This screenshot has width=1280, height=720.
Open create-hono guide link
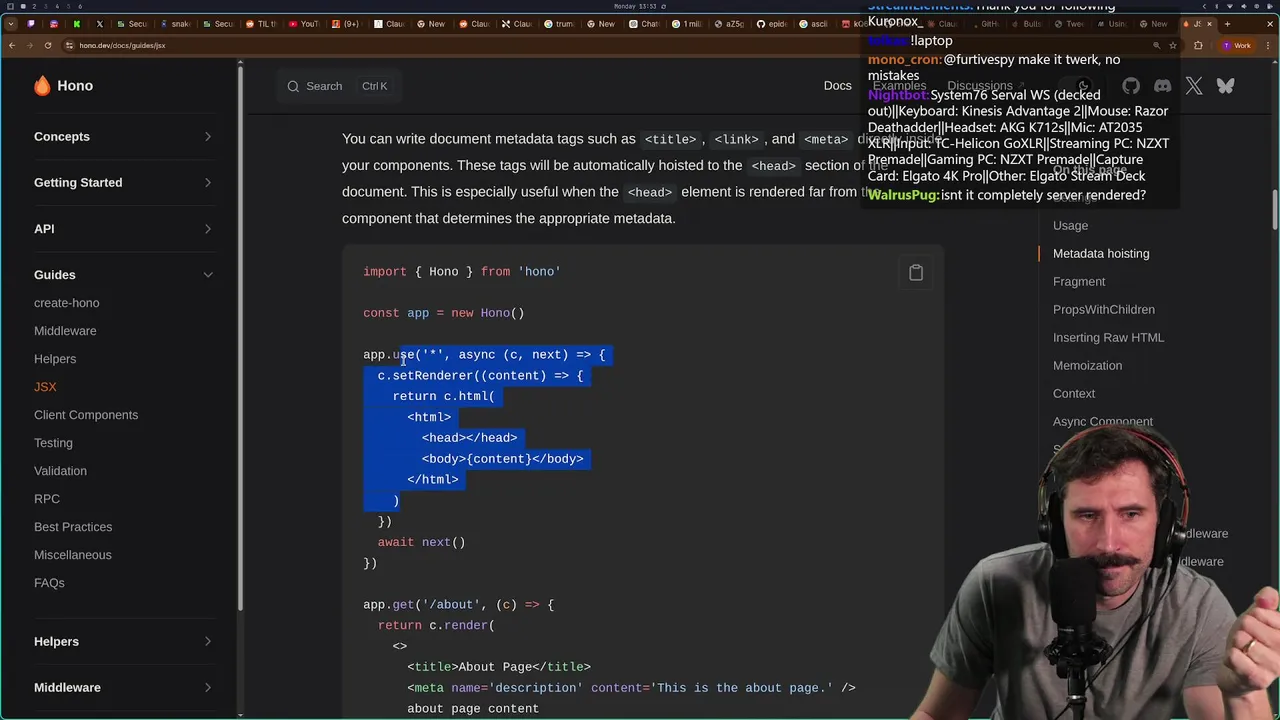coord(67,303)
